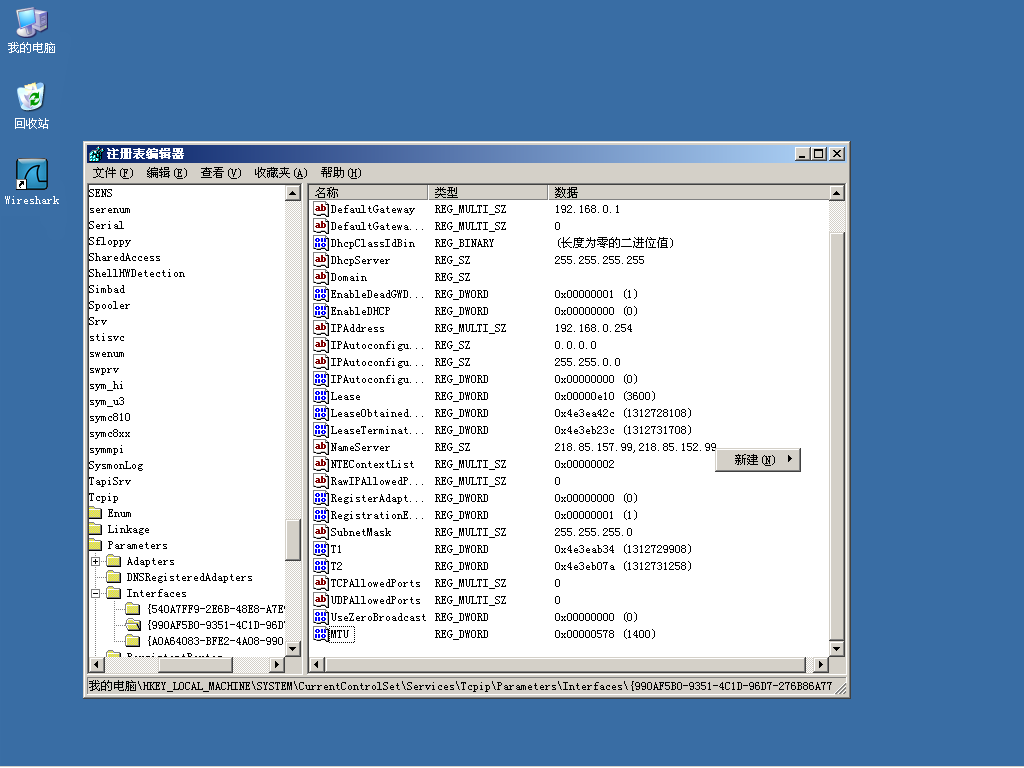Click the data value 0x00000578 (1400)

605,633
